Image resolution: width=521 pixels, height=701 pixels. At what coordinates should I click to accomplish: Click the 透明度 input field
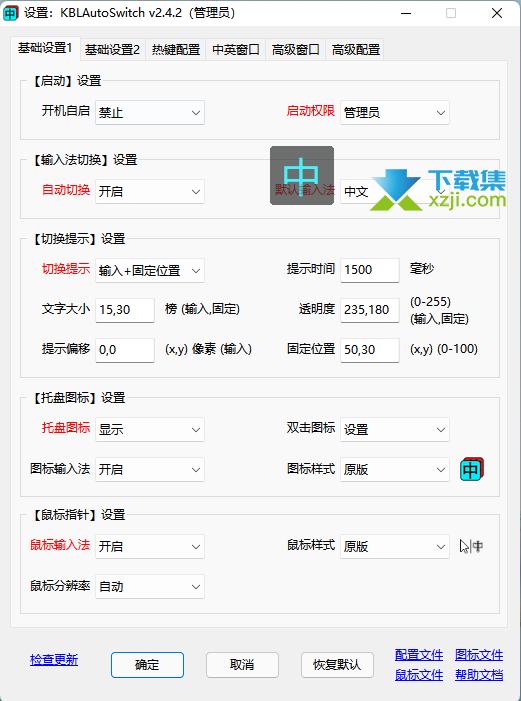tap(370, 310)
